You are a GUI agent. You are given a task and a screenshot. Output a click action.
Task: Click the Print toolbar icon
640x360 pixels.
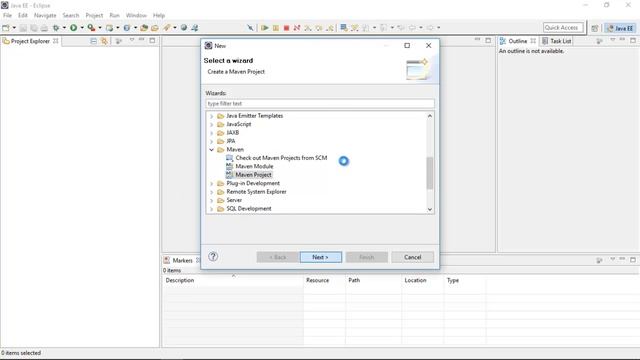[x=44, y=28]
